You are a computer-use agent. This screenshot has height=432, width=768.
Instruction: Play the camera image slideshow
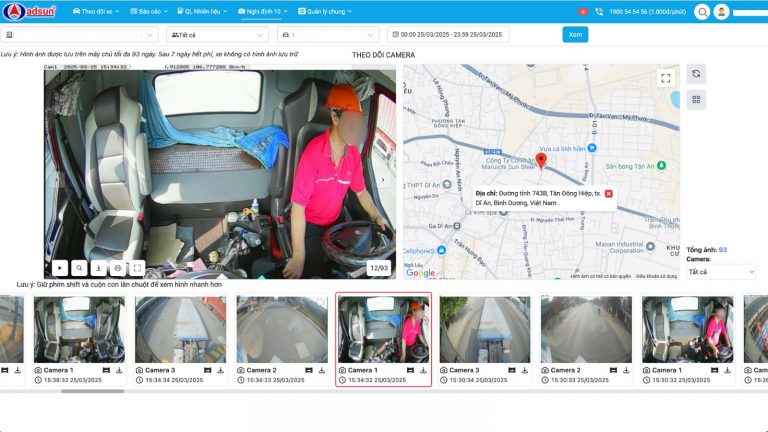59,268
